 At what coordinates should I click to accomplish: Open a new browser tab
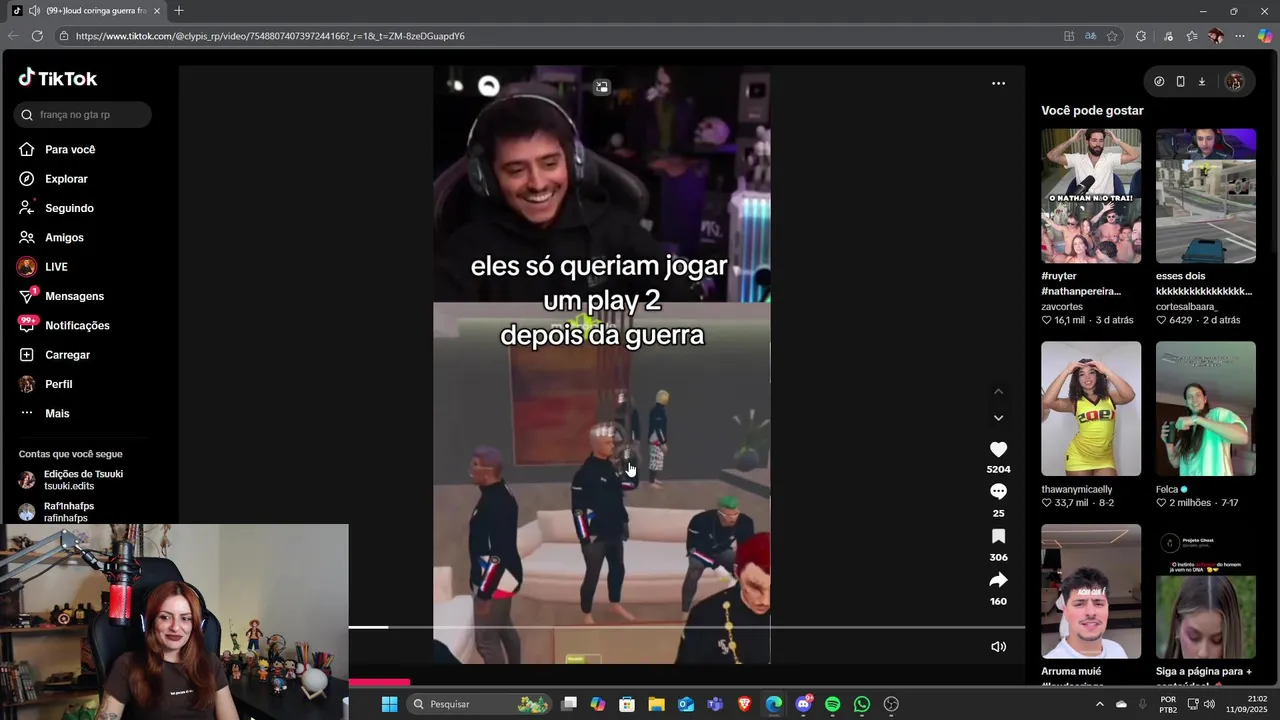[179, 11]
